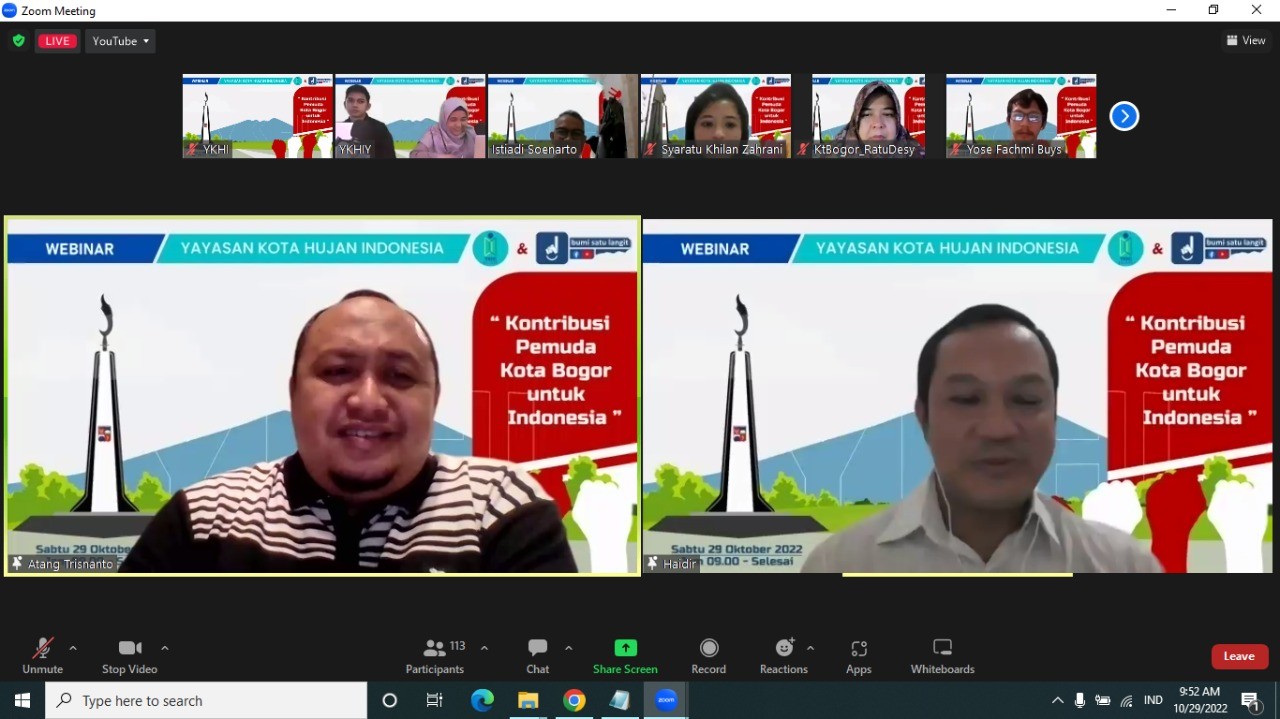This screenshot has height=719, width=1280.
Task: Open the Reactions menu
Action: pos(784,656)
